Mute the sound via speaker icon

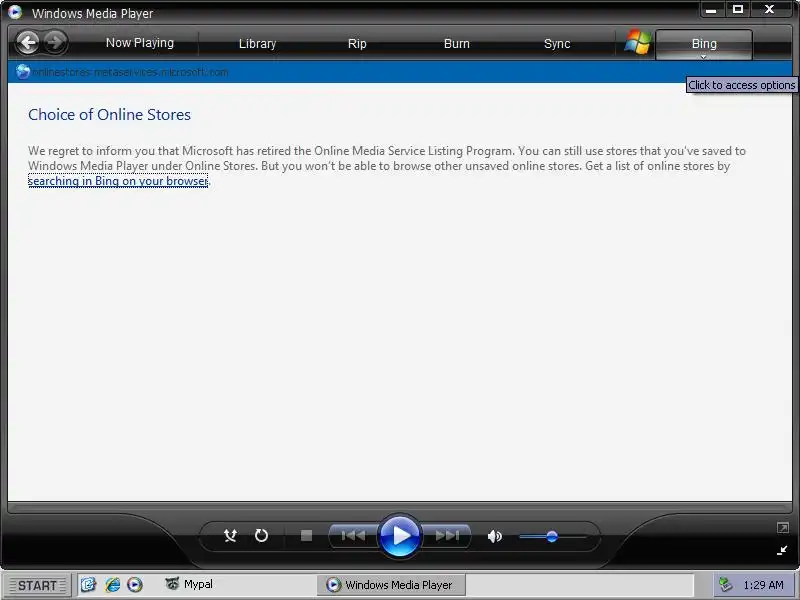click(x=494, y=536)
